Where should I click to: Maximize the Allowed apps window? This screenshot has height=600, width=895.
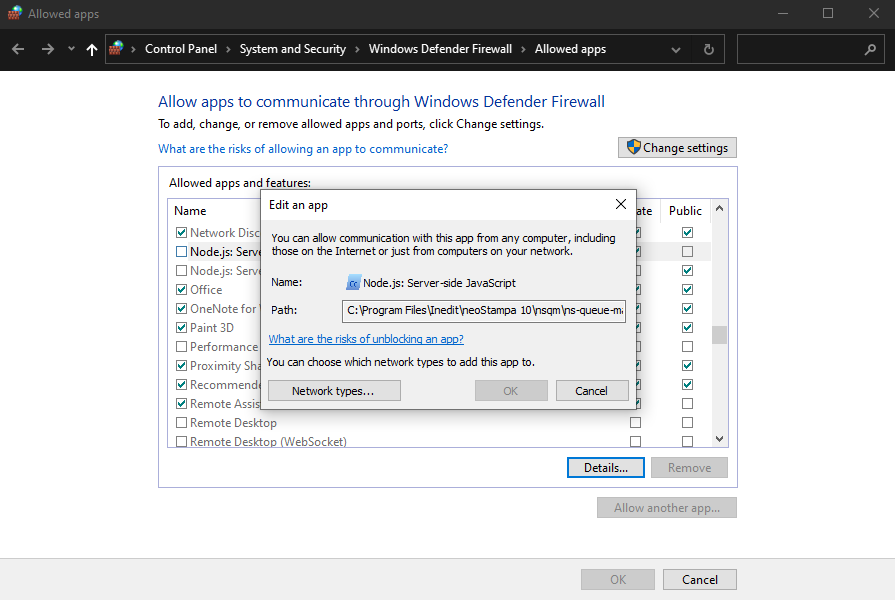[828, 13]
